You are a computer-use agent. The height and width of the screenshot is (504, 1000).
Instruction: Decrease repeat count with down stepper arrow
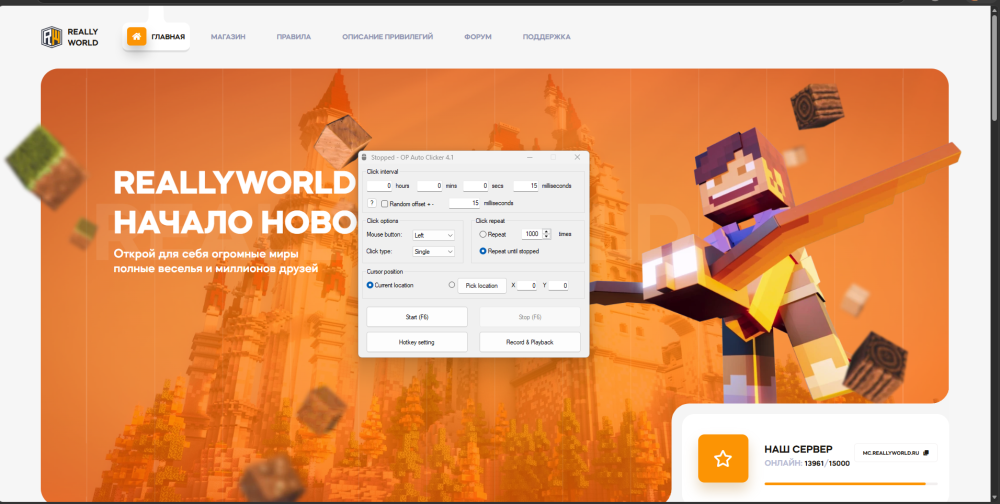click(547, 237)
